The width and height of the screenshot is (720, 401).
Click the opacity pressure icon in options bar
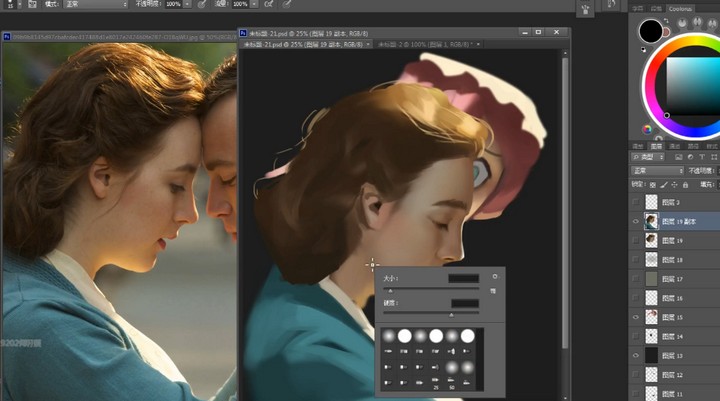point(201,4)
